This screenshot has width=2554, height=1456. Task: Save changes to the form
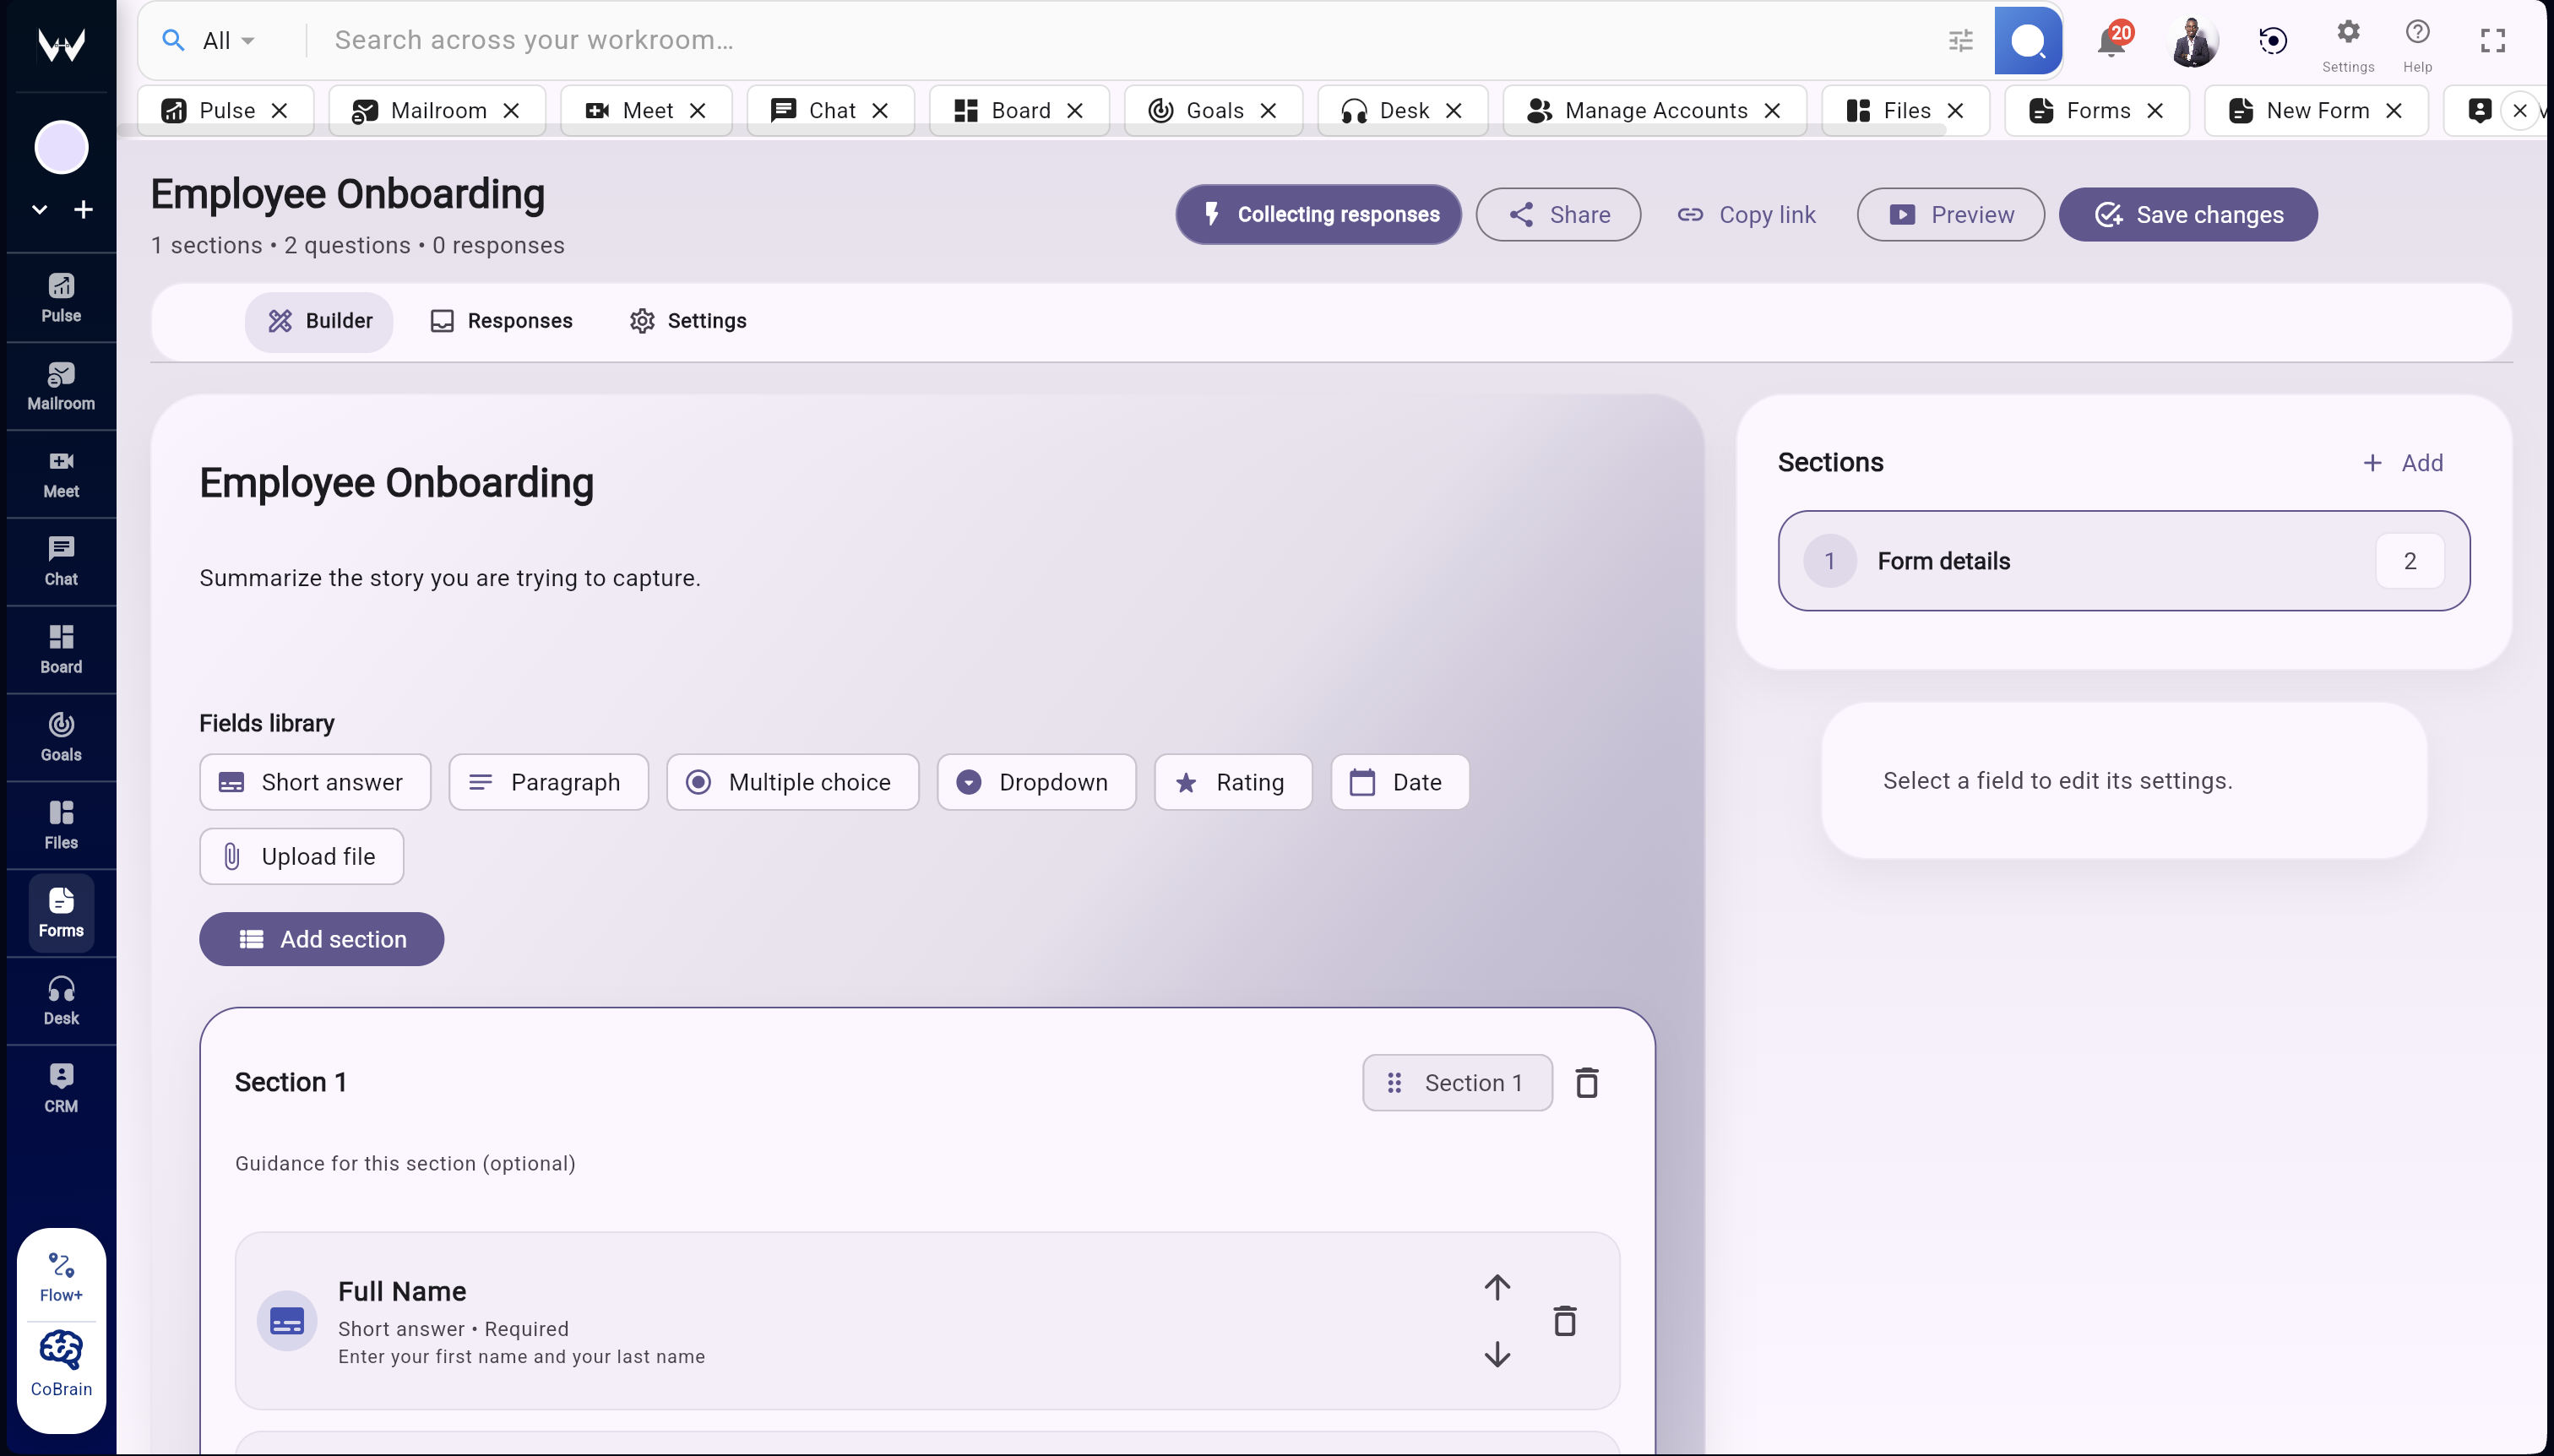(2188, 214)
